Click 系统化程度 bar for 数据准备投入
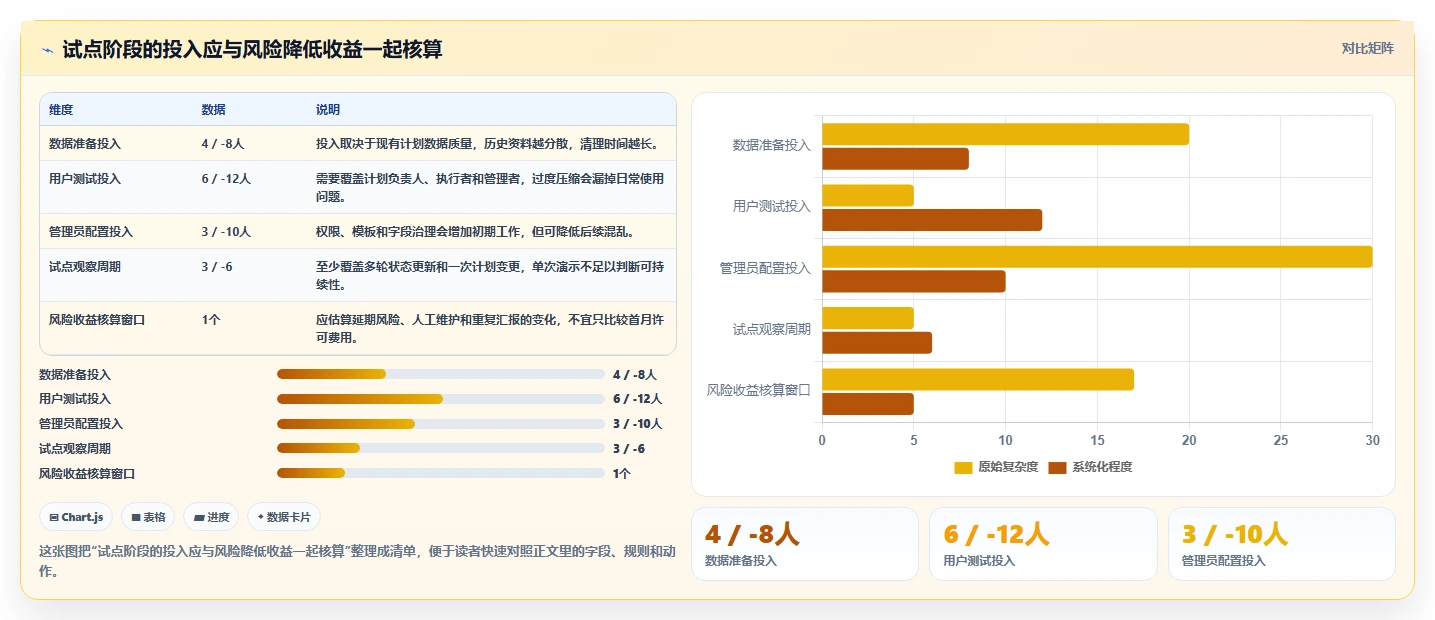 [895, 158]
